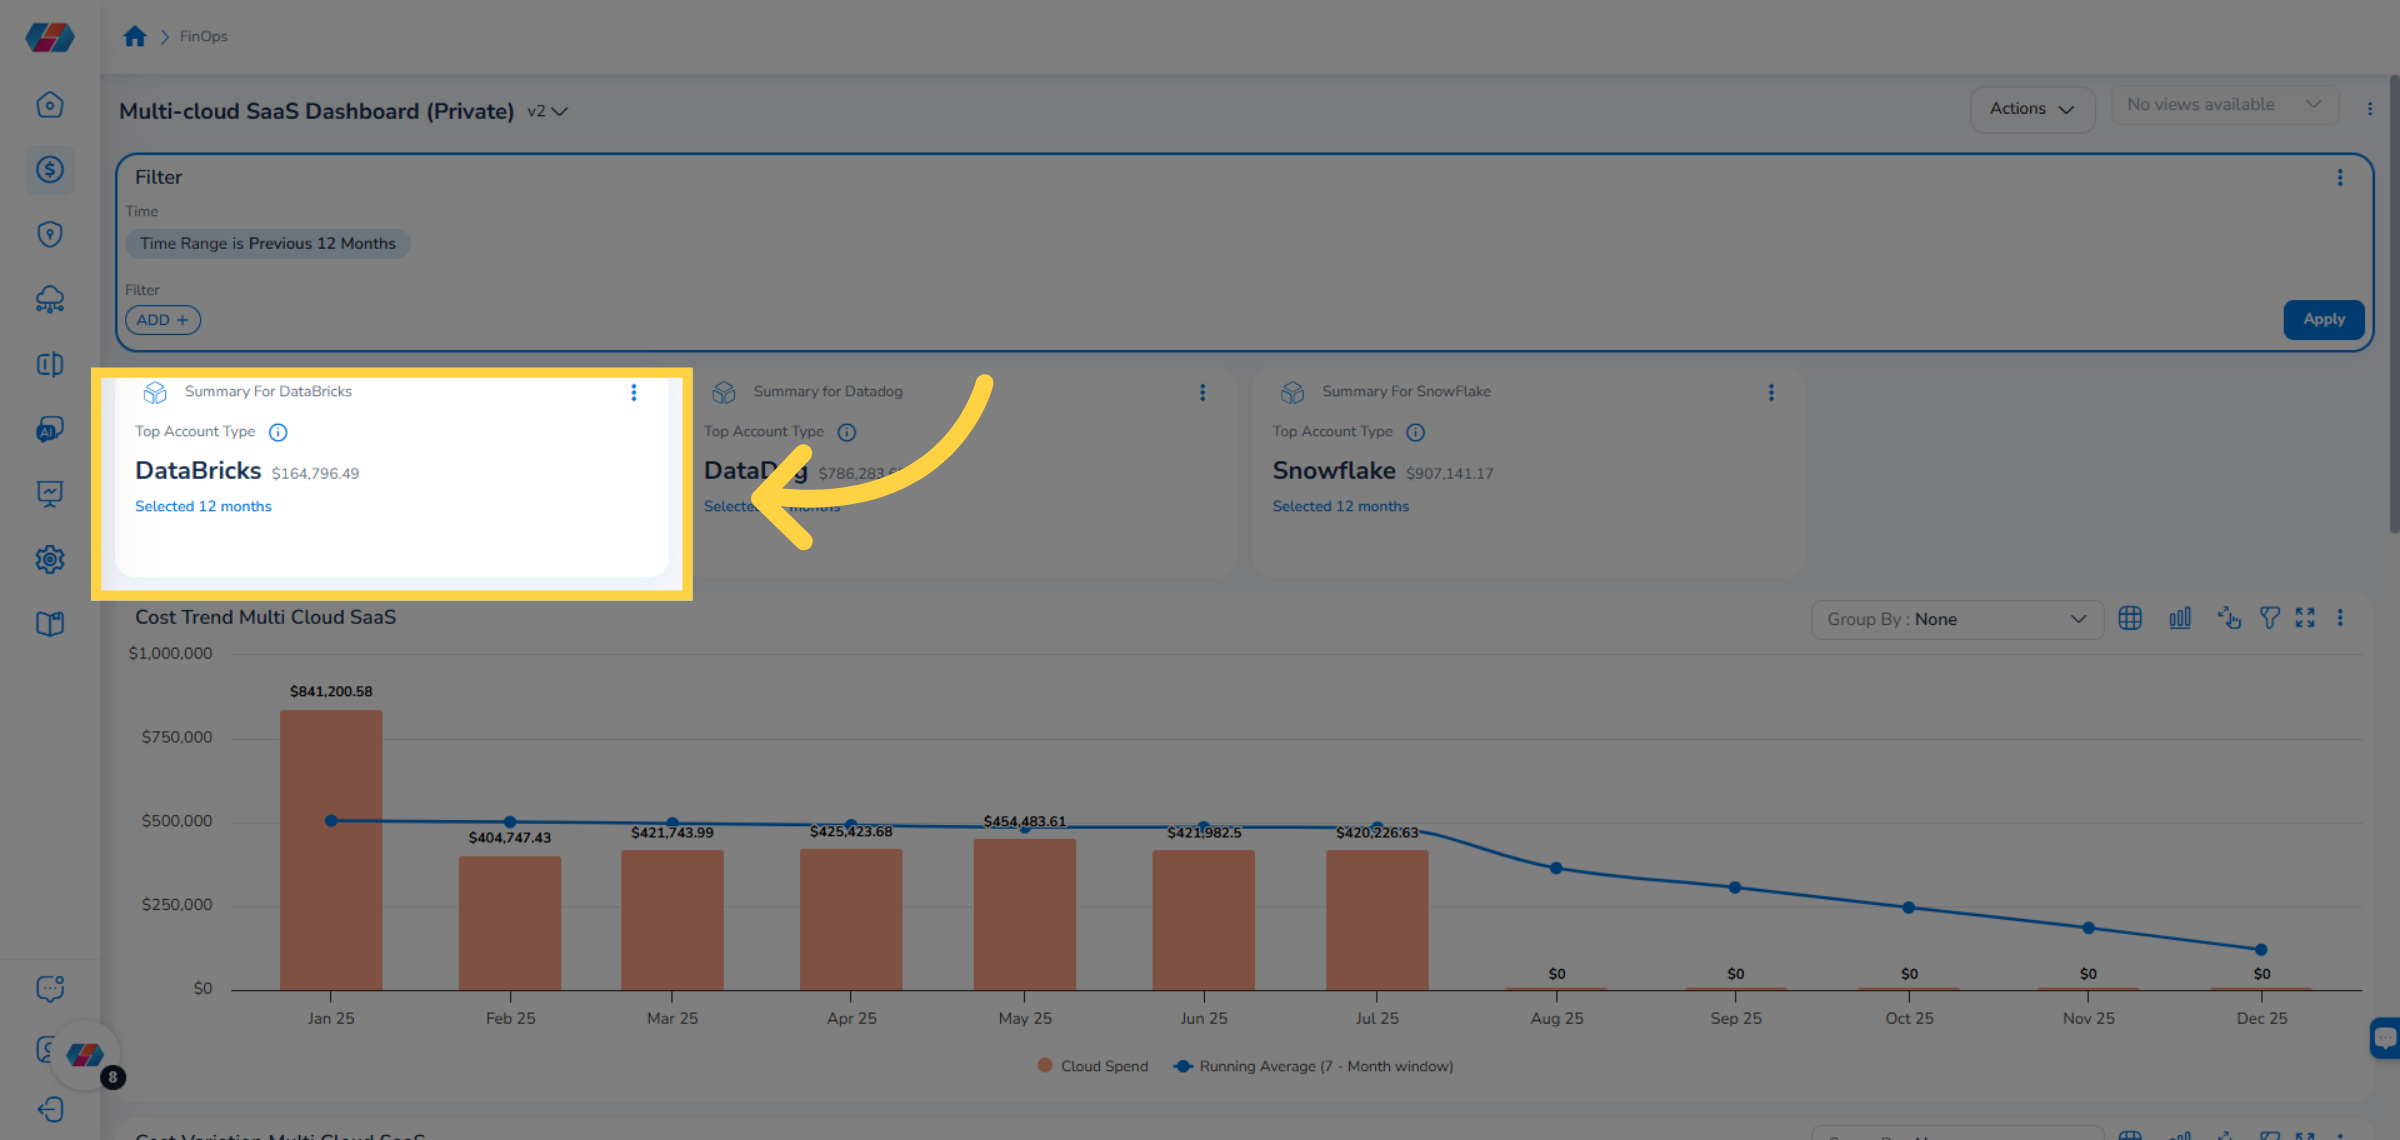The image size is (2400, 1140).
Task: Open kebab menu on Summary For SnowFlake card
Action: (1771, 392)
